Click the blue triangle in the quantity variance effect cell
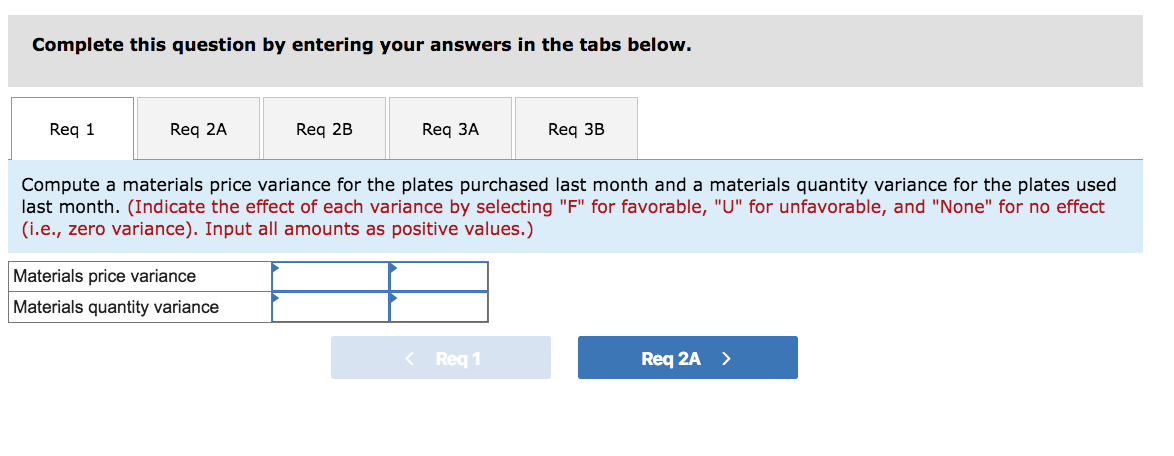This screenshot has width=1174, height=456. click(x=394, y=297)
